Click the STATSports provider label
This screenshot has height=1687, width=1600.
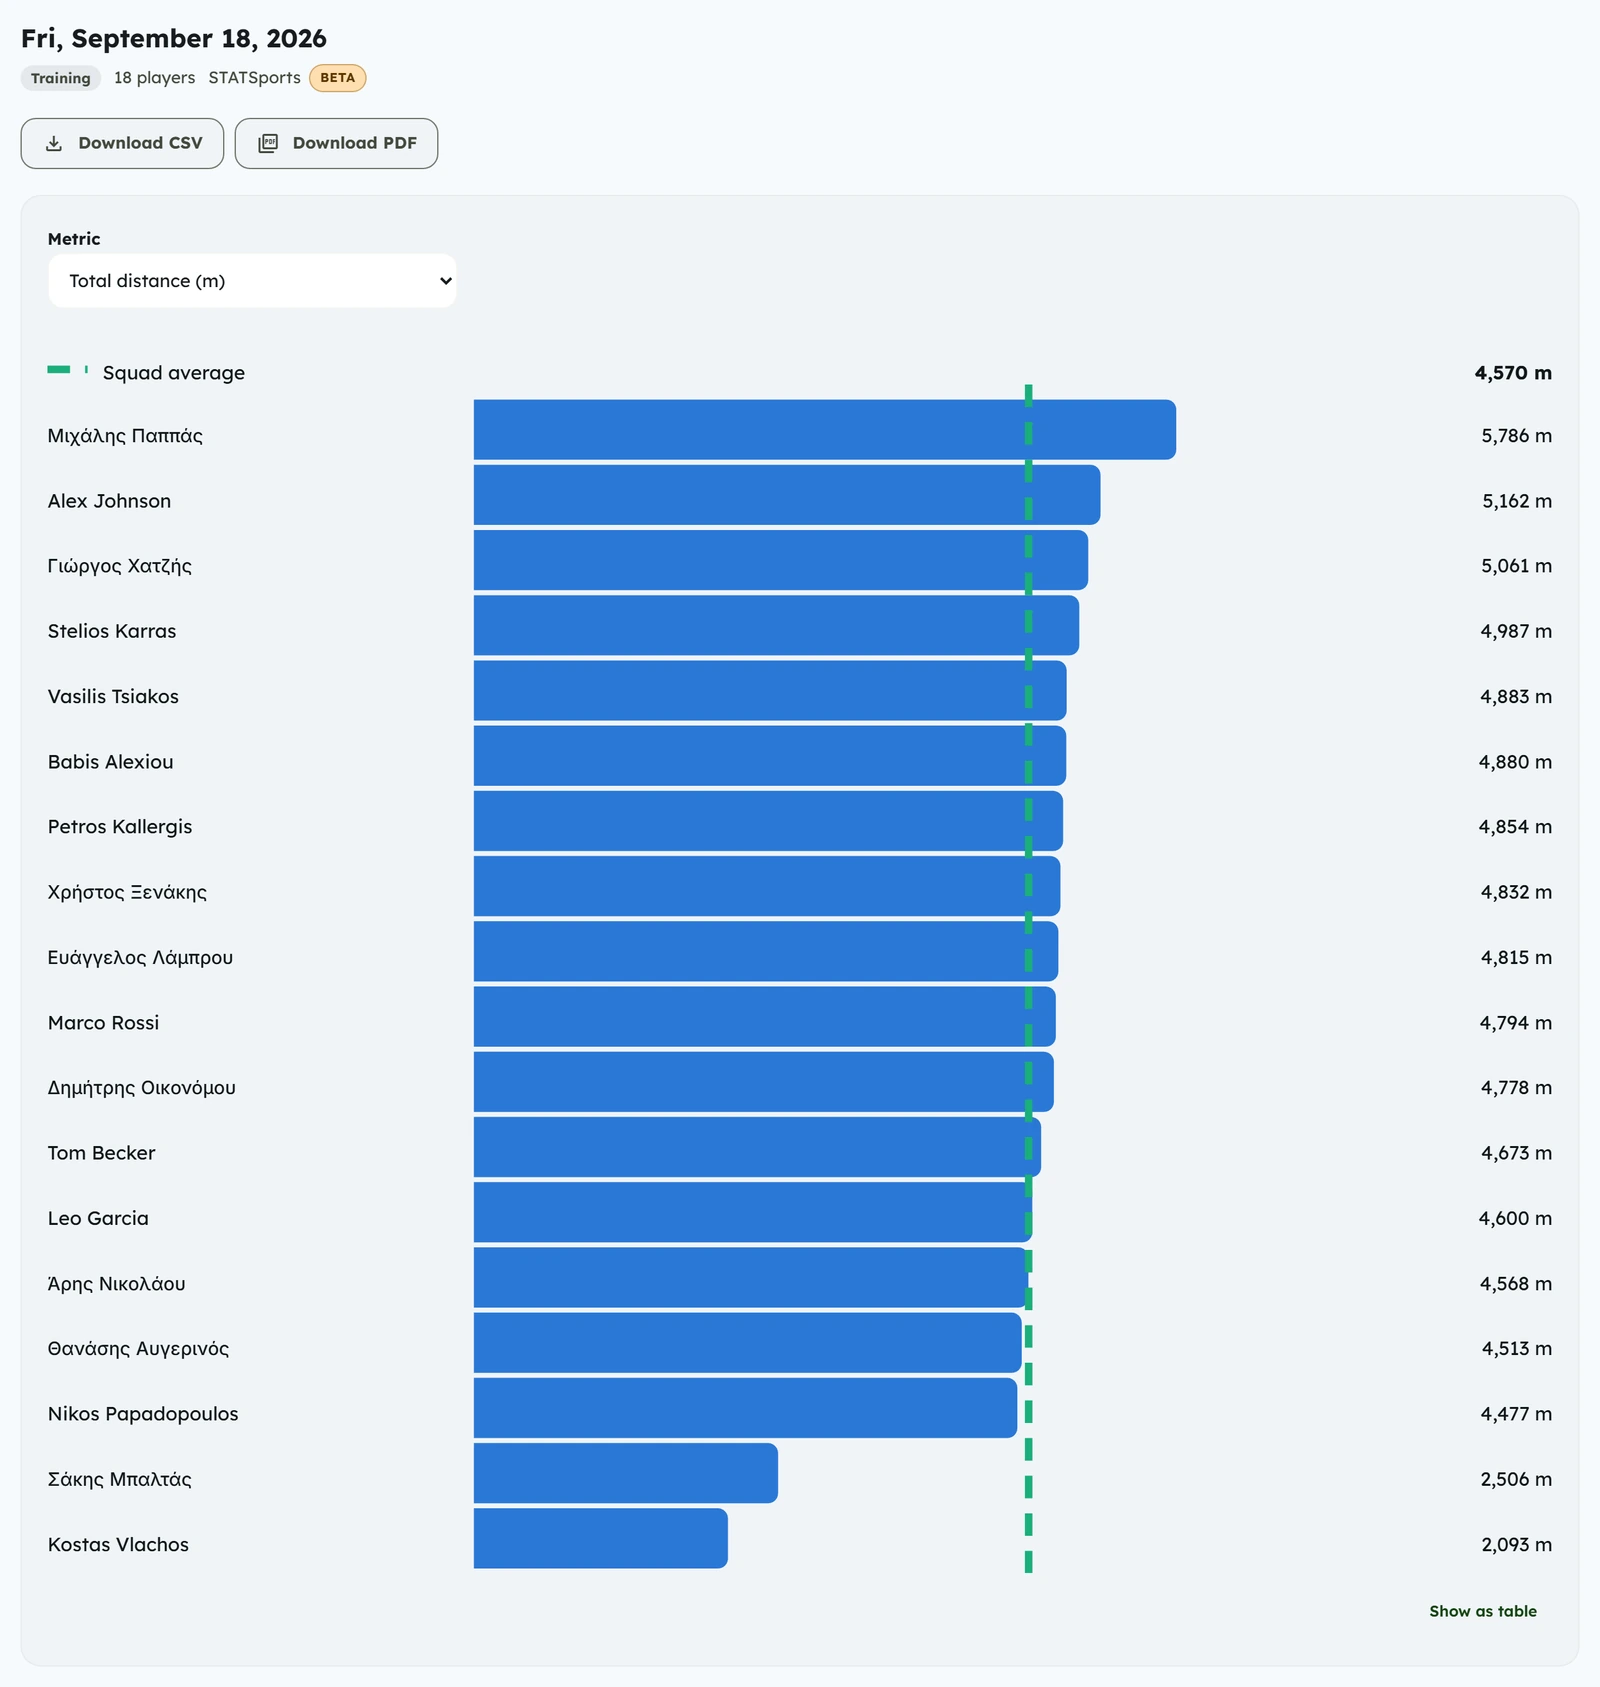254,78
